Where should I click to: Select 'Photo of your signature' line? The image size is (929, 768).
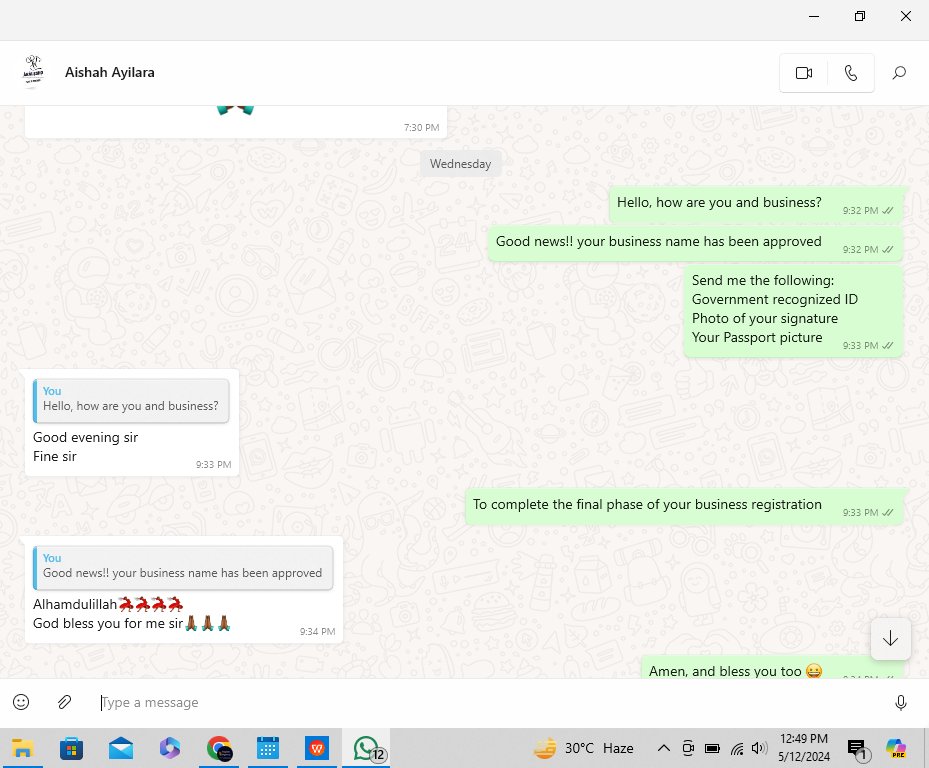(x=764, y=318)
